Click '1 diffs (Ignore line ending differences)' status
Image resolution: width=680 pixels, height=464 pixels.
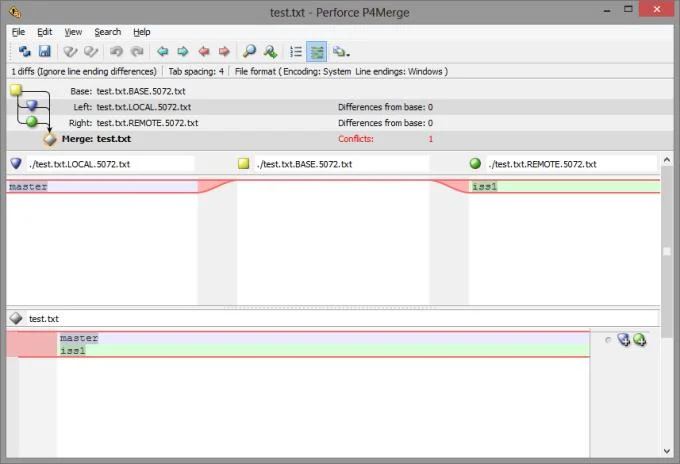84,72
